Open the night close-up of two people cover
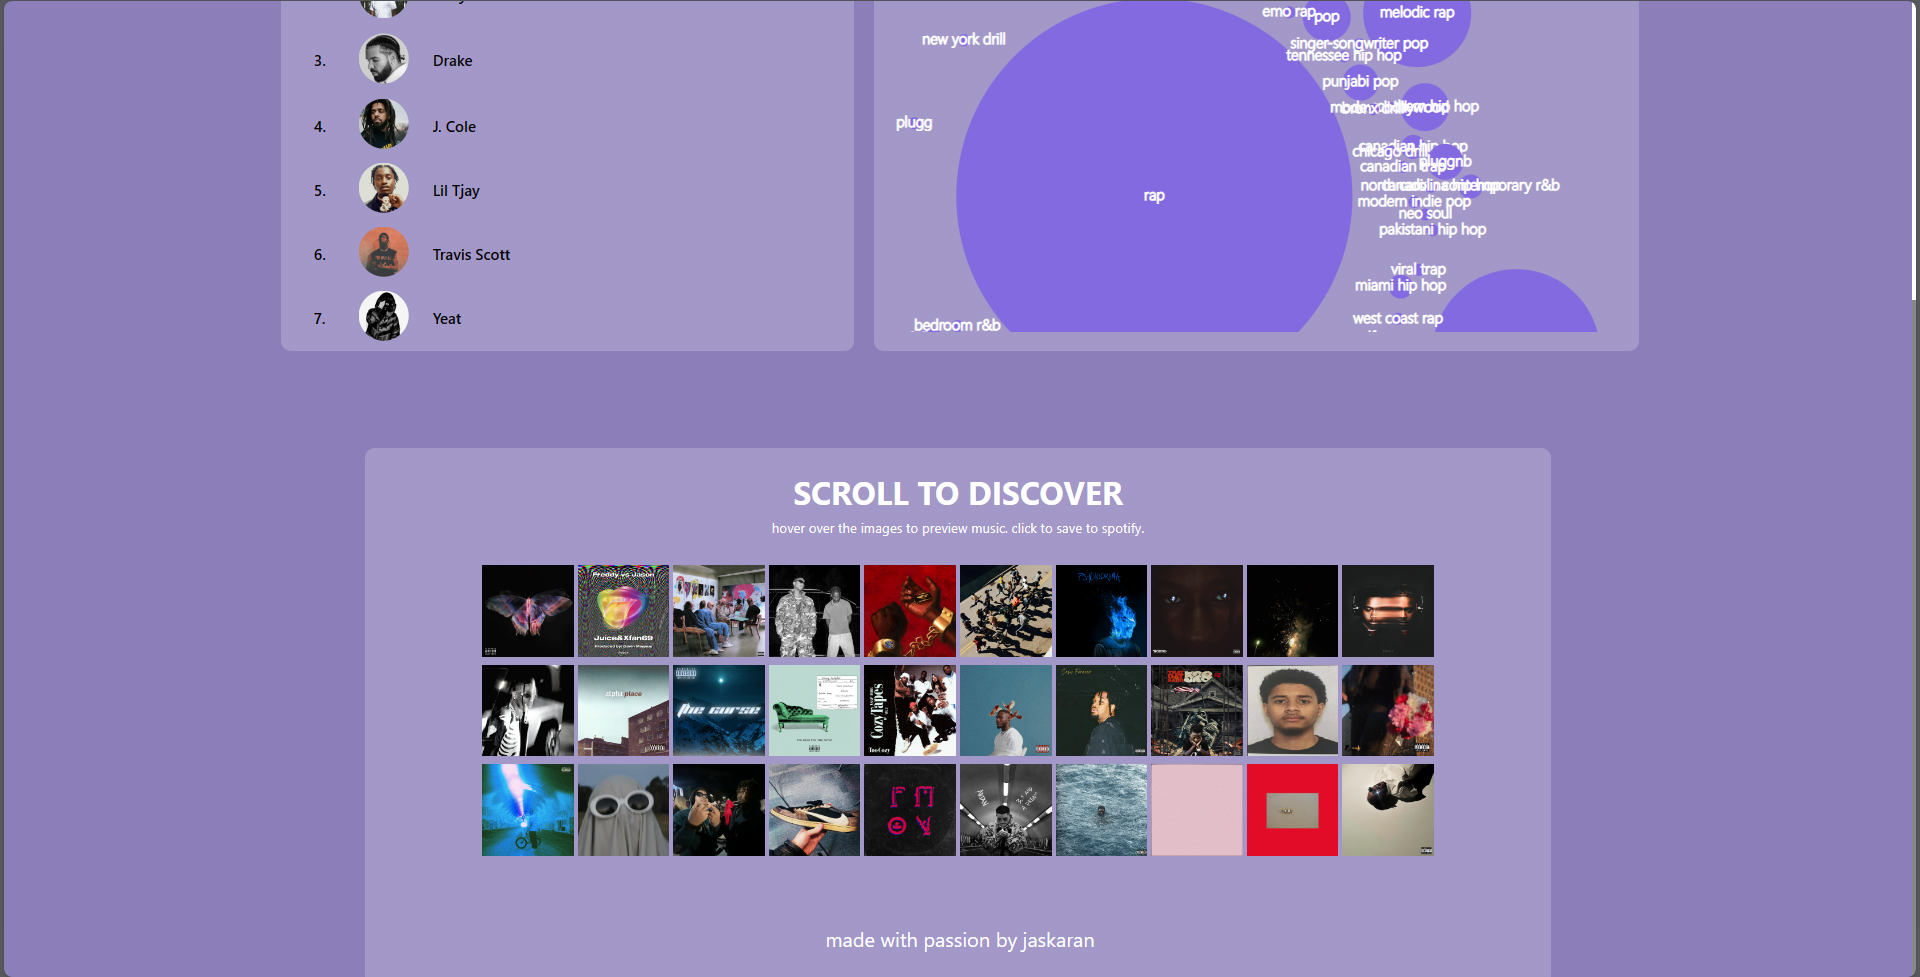The height and width of the screenshot is (977, 1920). [719, 810]
